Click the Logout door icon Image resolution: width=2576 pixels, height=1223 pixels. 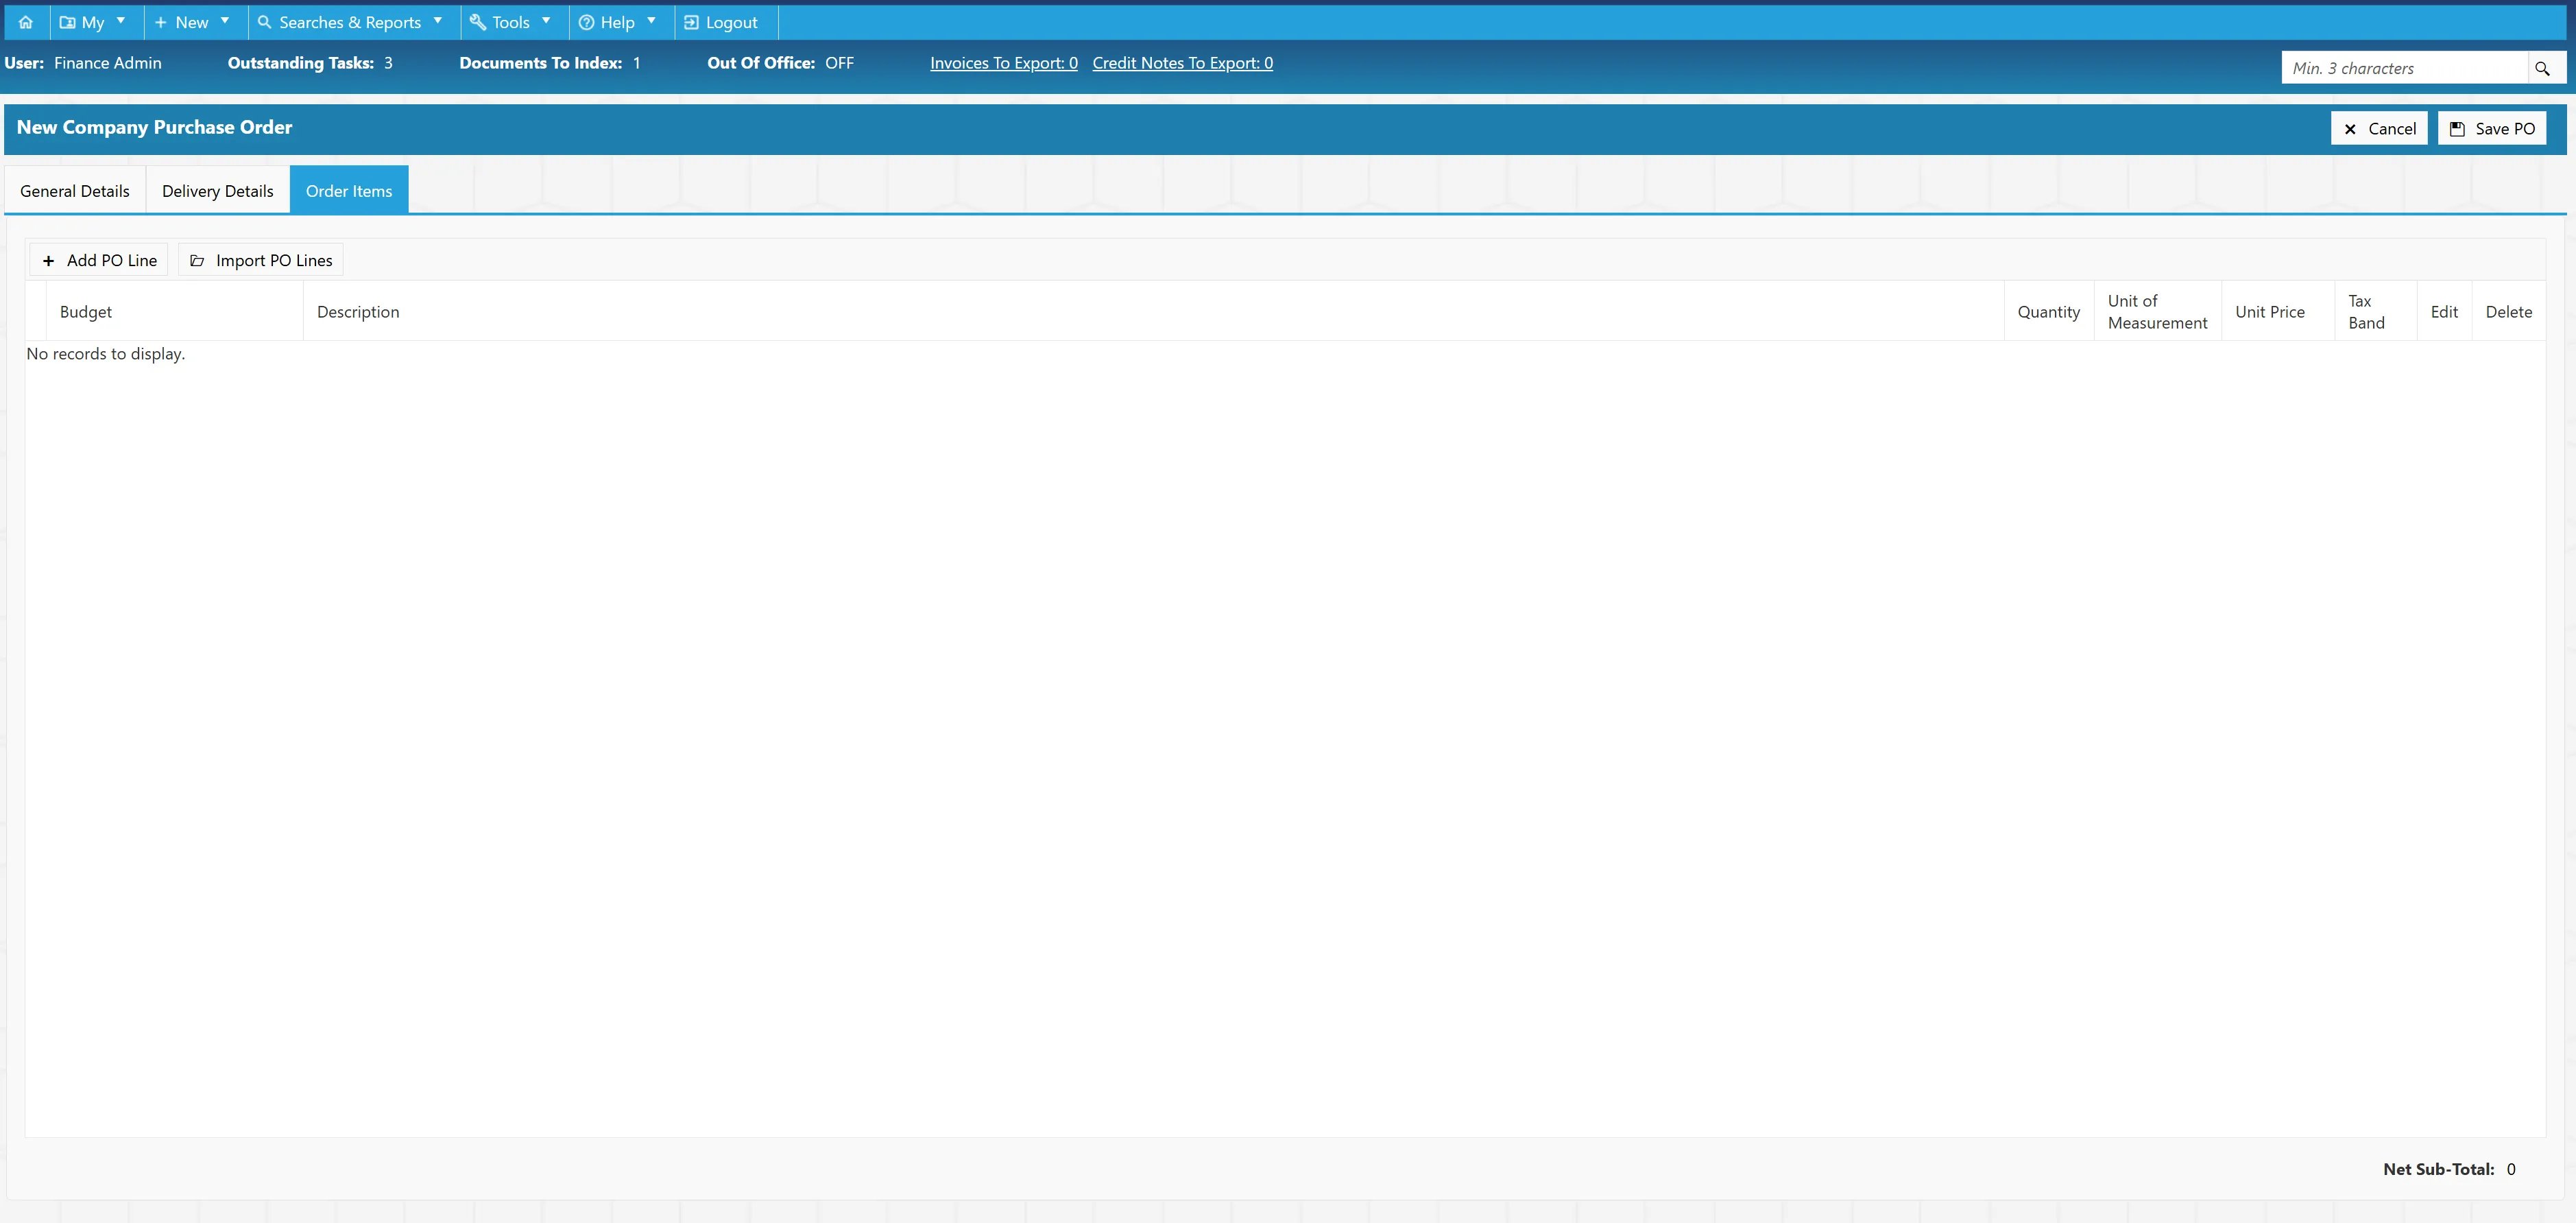coord(691,22)
